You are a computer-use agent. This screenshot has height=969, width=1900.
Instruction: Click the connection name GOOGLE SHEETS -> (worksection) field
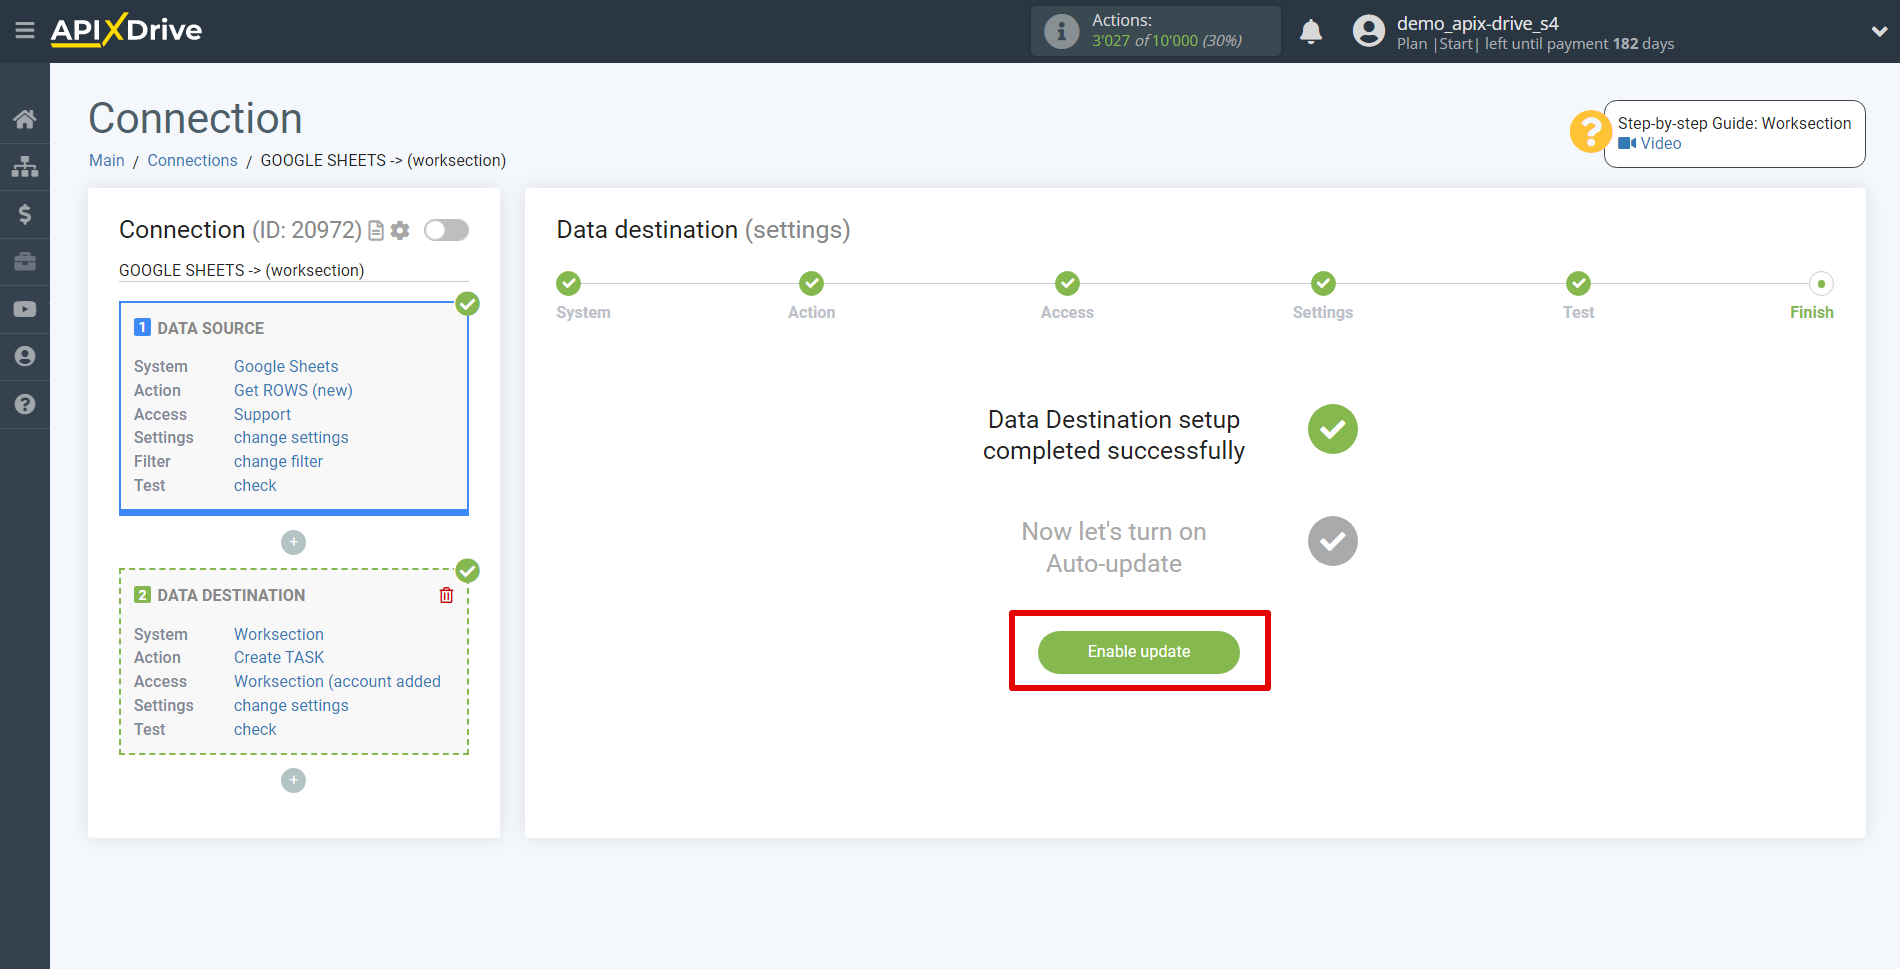pyautogui.click(x=293, y=271)
